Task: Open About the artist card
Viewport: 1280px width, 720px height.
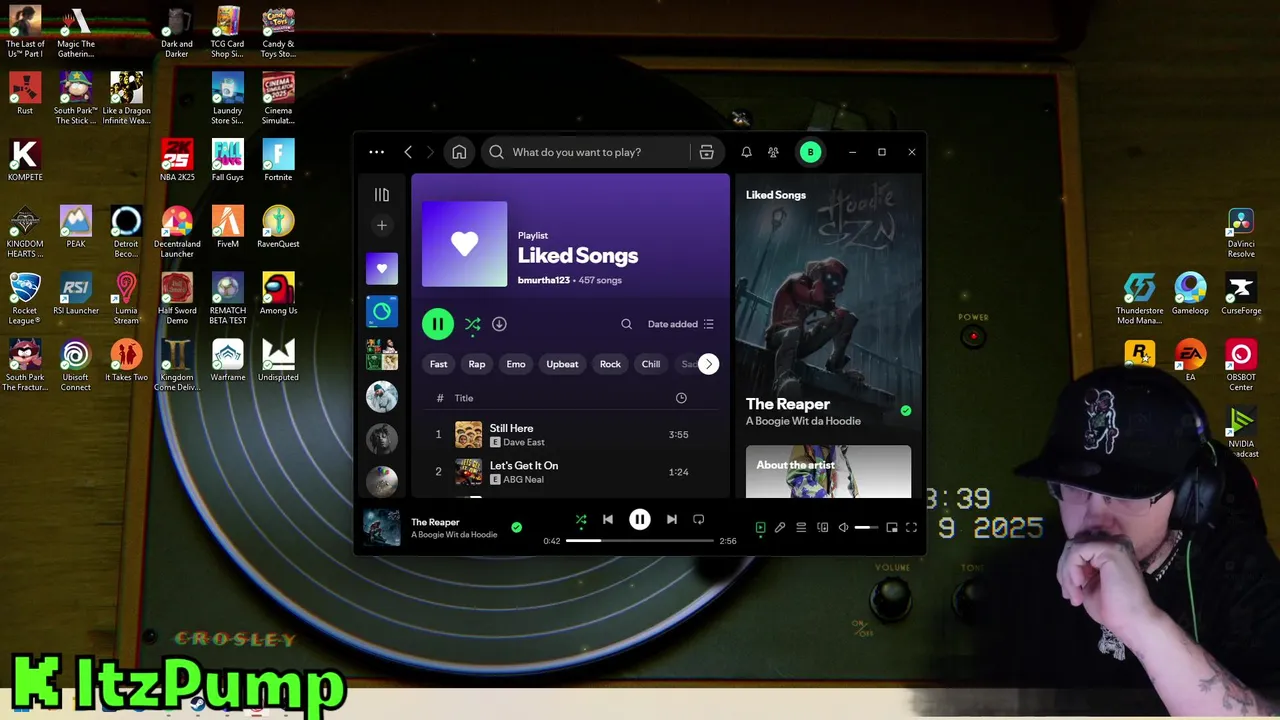Action: (828, 471)
